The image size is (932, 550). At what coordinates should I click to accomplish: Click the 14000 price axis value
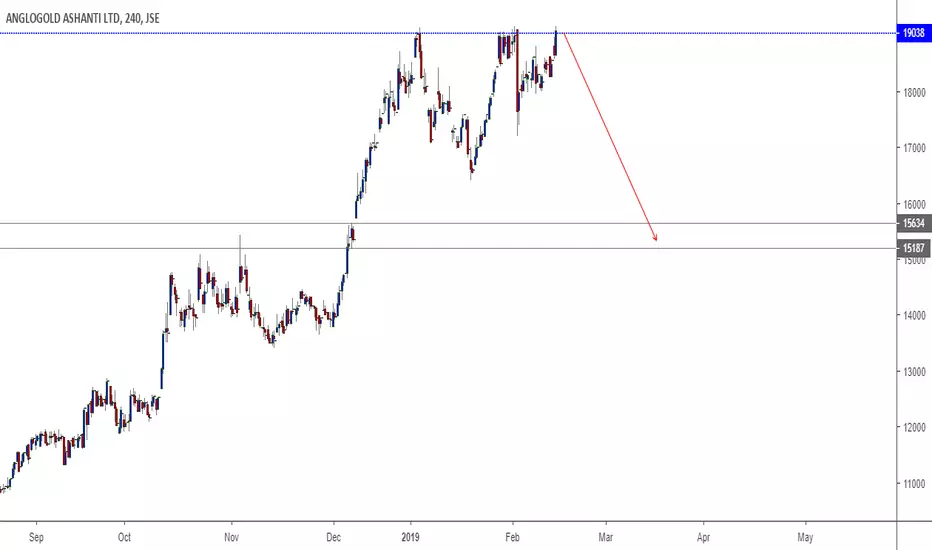pos(914,316)
